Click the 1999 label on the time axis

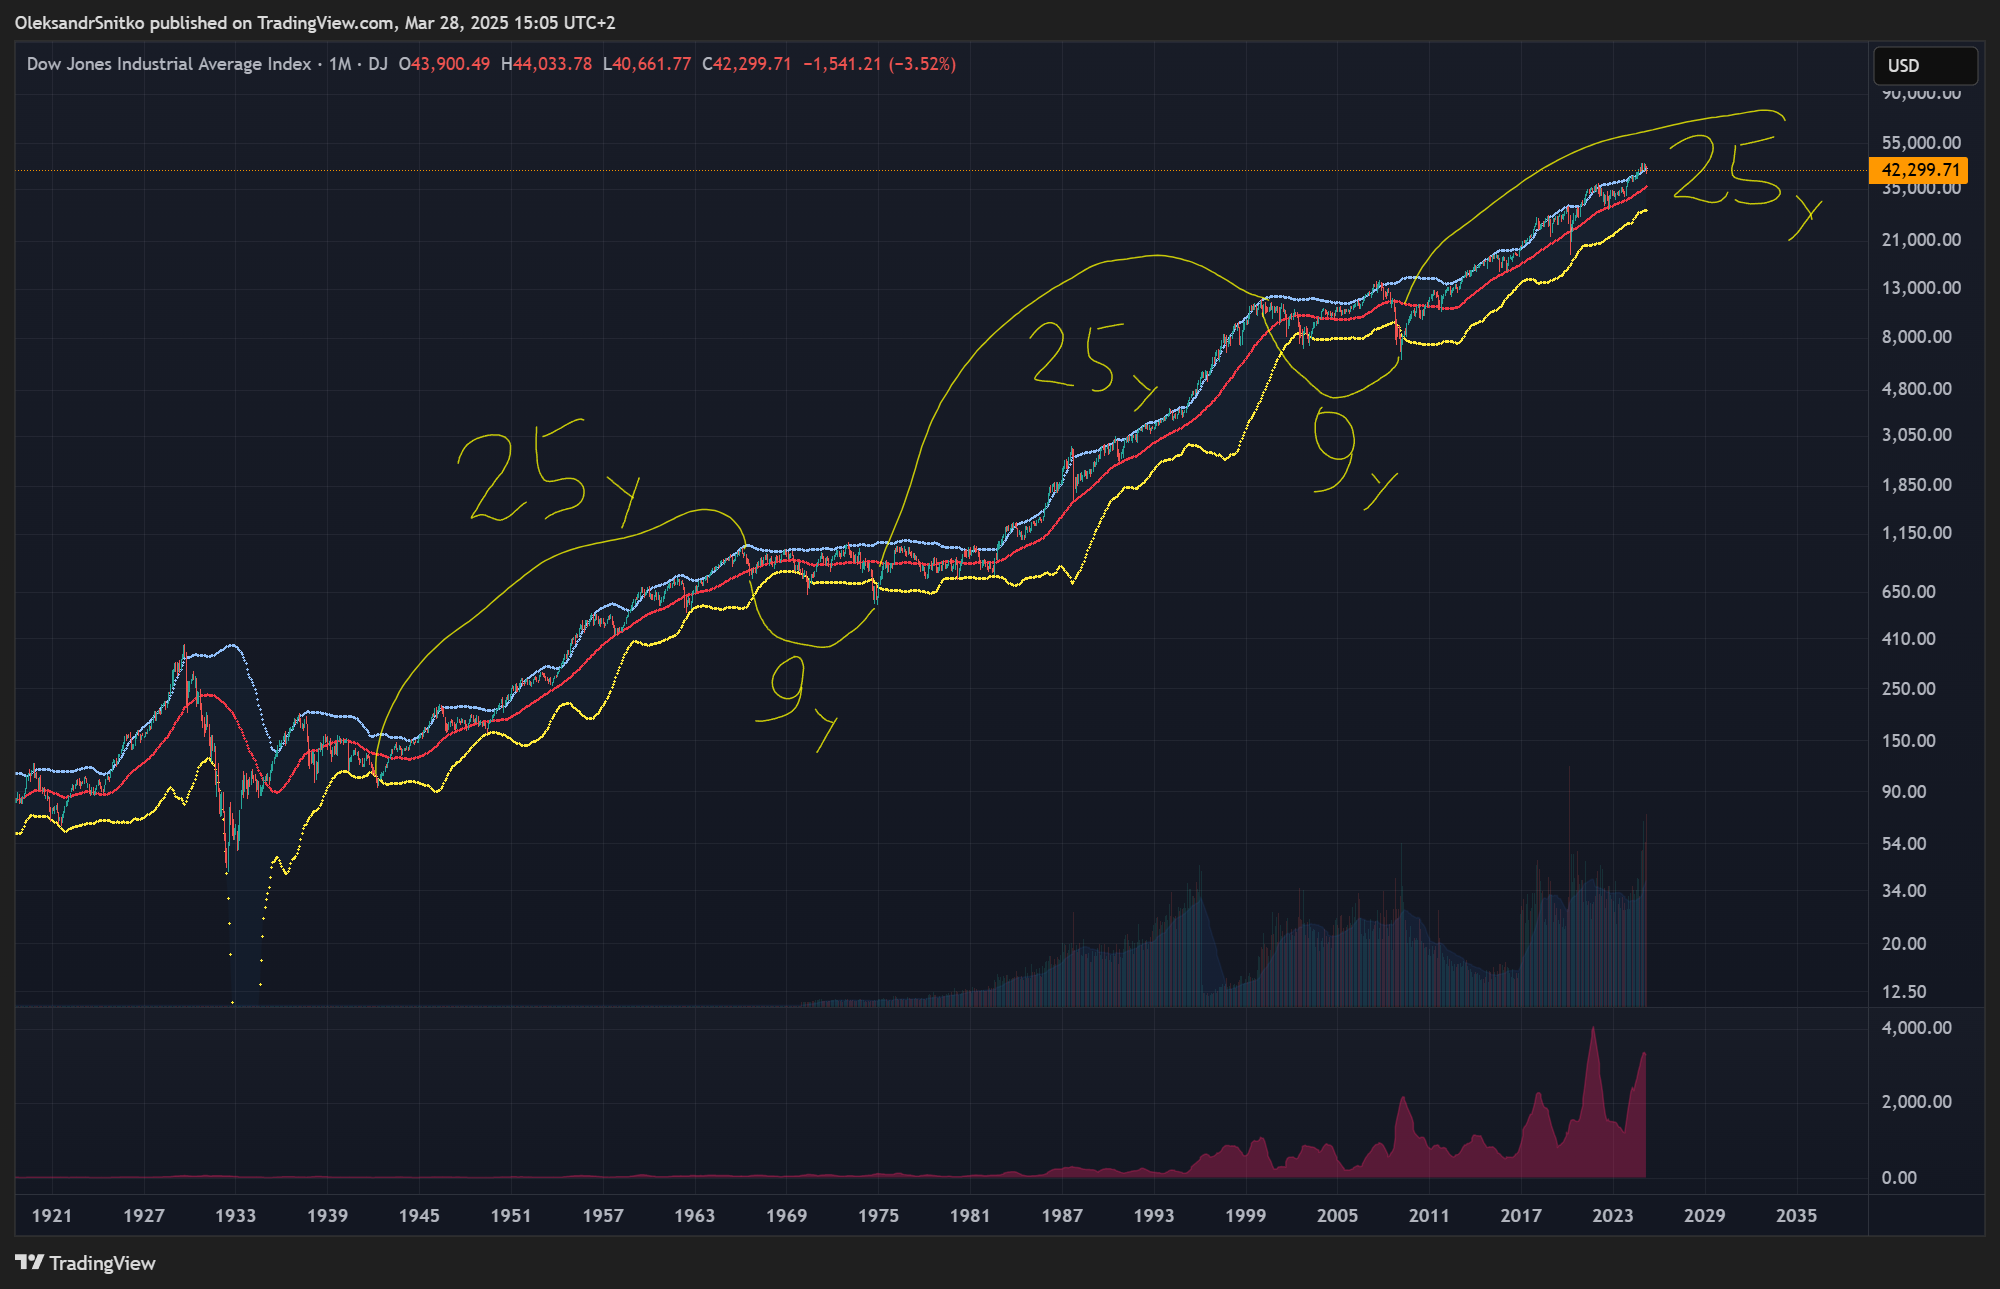tap(1246, 1215)
